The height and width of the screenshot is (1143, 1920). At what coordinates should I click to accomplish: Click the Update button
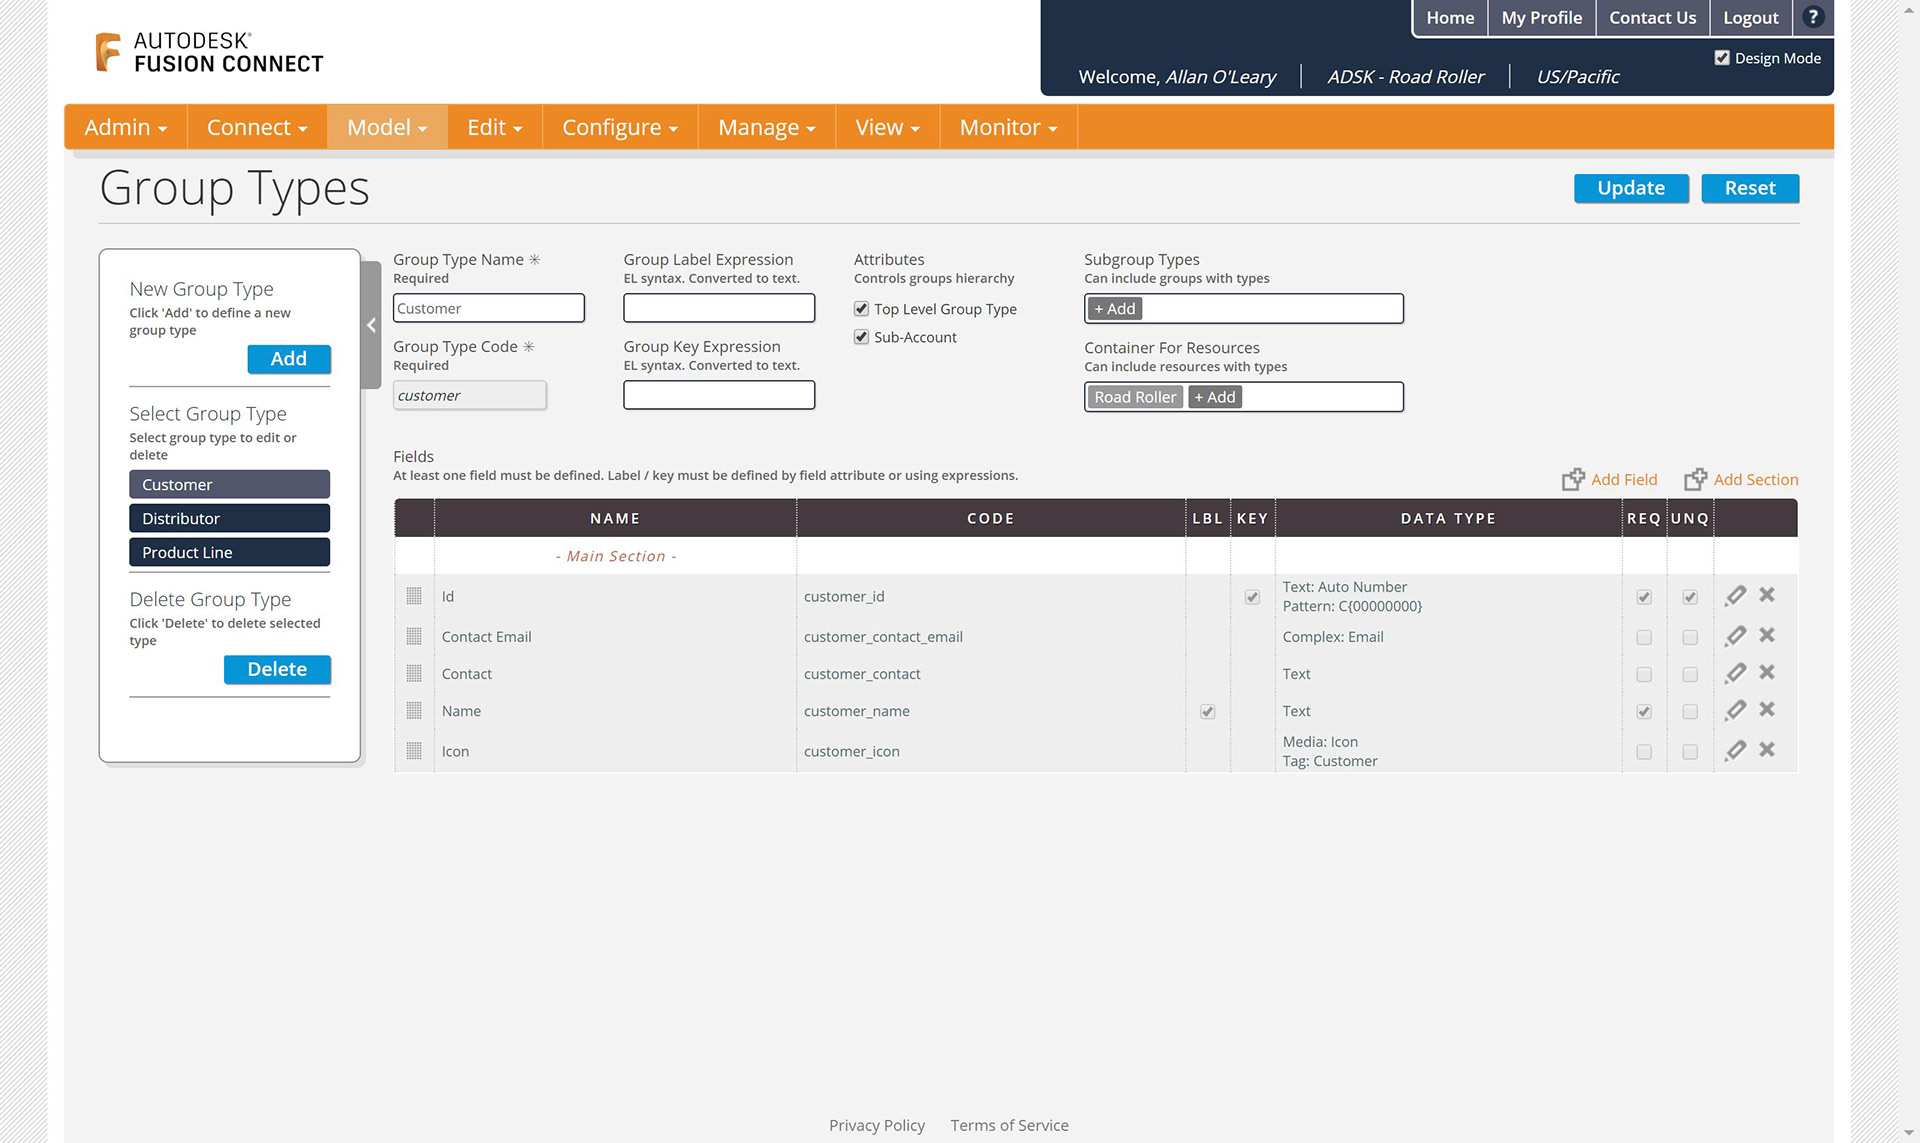[1630, 188]
